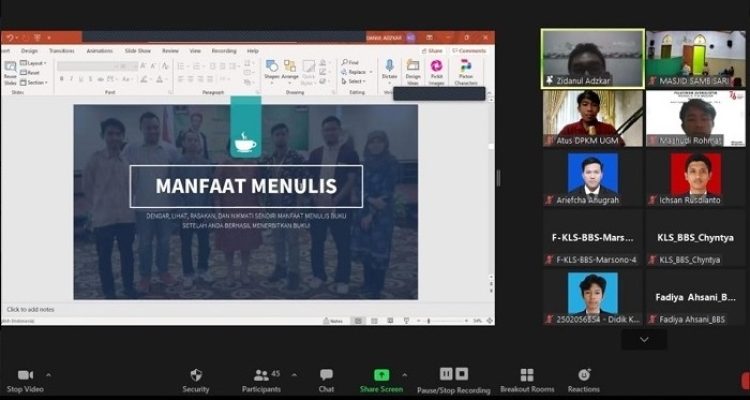
Task: Pause the recording
Action: pos(446,374)
